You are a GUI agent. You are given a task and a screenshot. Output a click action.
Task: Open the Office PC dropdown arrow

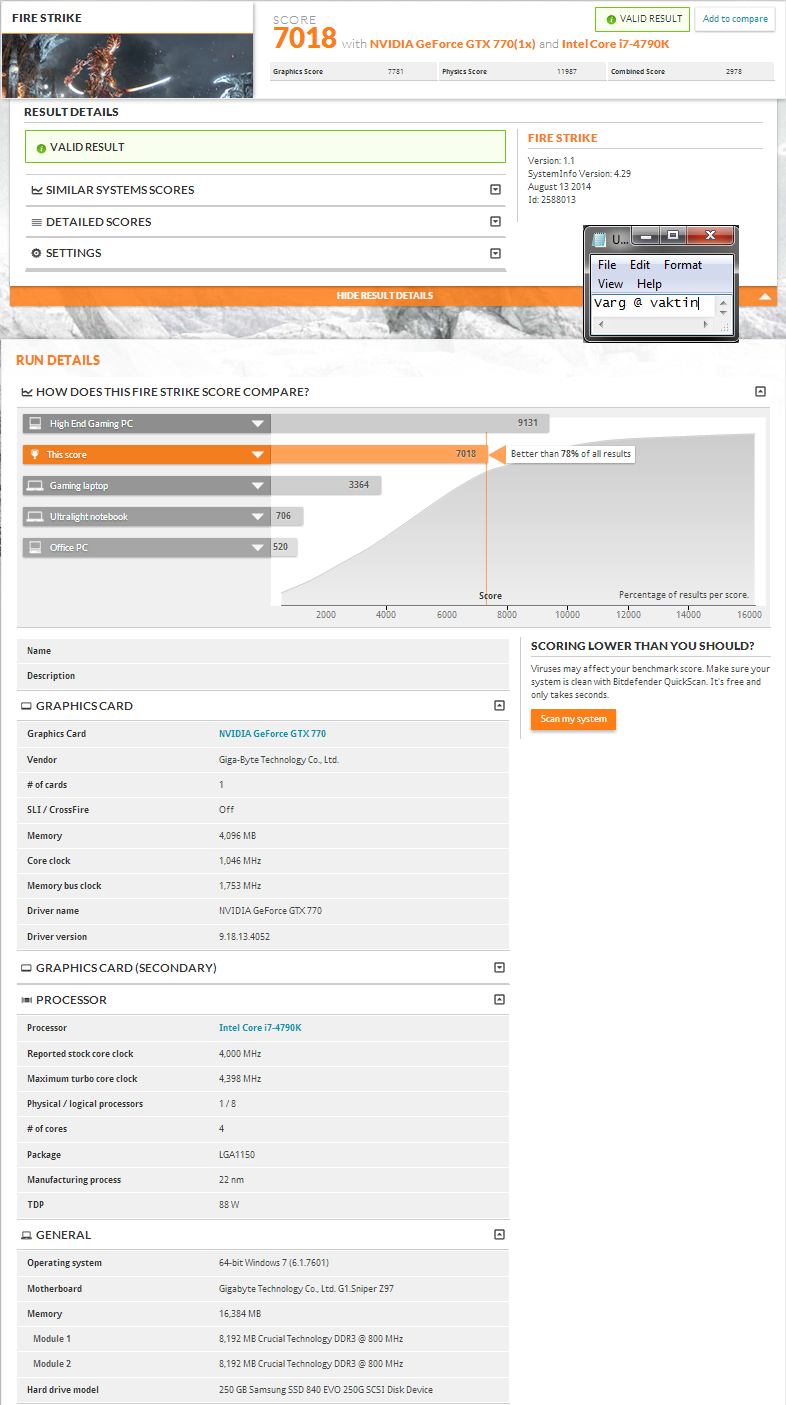tap(258, 548)
